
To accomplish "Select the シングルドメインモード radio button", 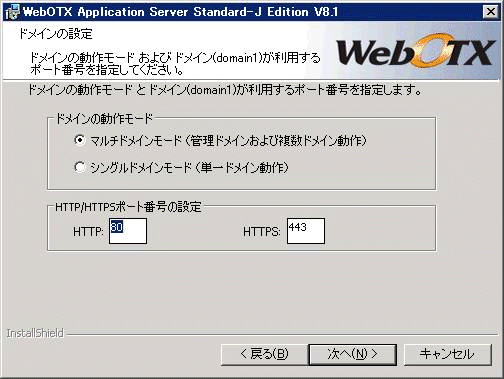I will [x=80, y=167].
